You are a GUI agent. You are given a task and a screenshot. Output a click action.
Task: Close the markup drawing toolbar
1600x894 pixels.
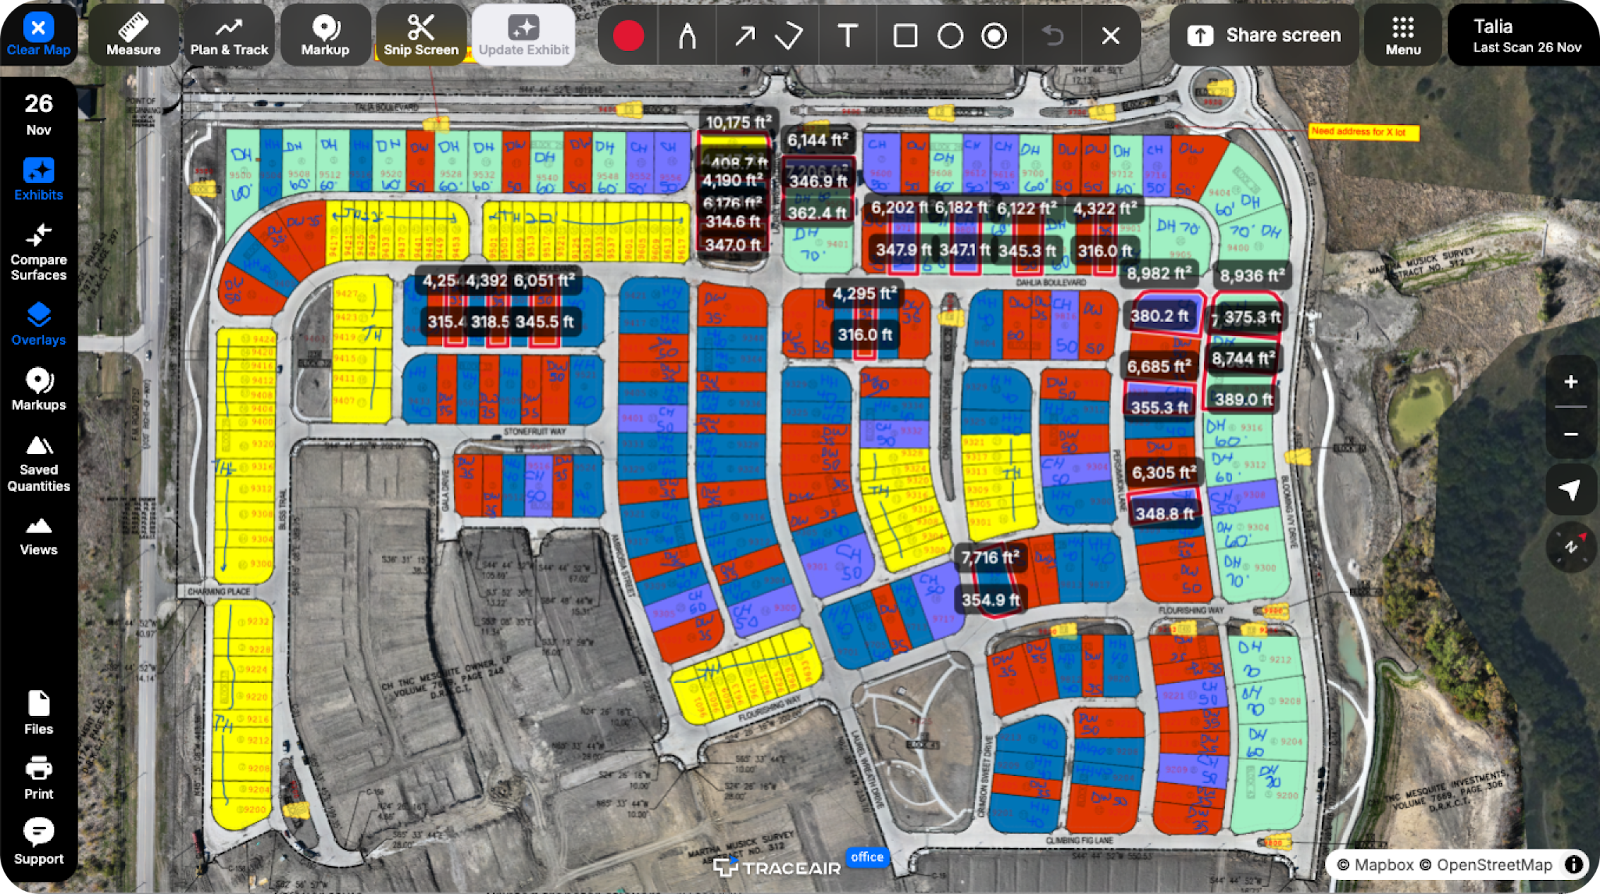1110,36
